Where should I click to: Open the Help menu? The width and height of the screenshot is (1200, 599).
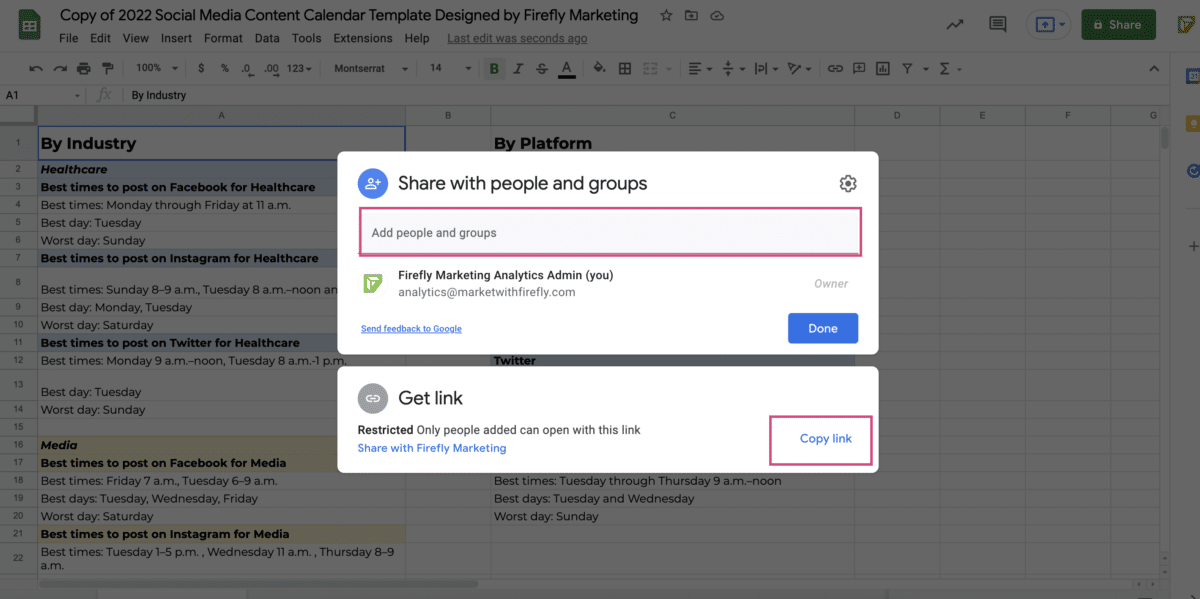pyautogui.click(x=417, y=38)
